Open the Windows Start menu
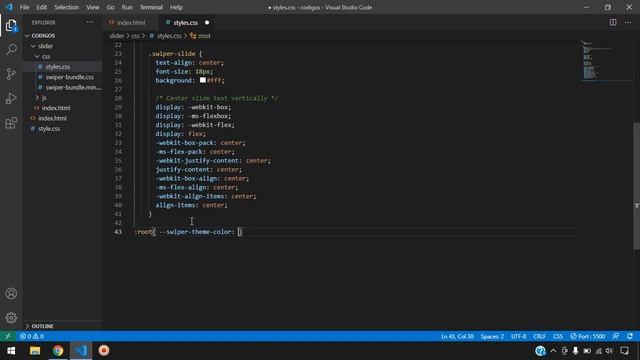 pos(11,351)
